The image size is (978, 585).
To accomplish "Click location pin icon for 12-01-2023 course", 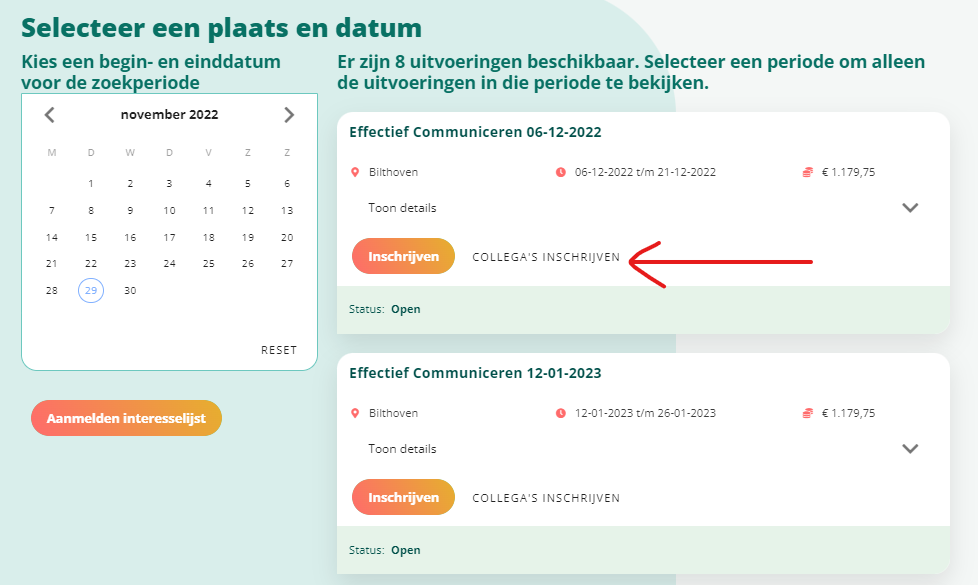I will tap(355, 413).
